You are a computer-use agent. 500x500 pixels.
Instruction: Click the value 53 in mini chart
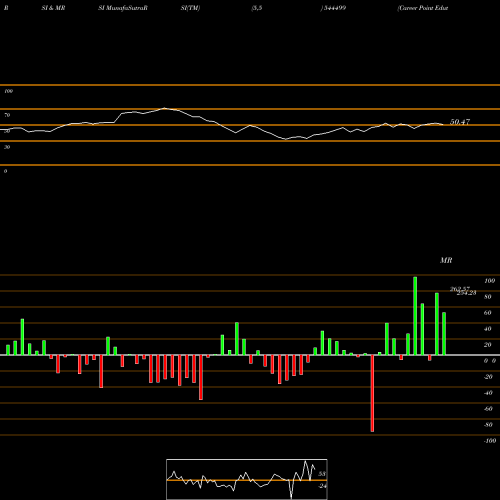322,474
